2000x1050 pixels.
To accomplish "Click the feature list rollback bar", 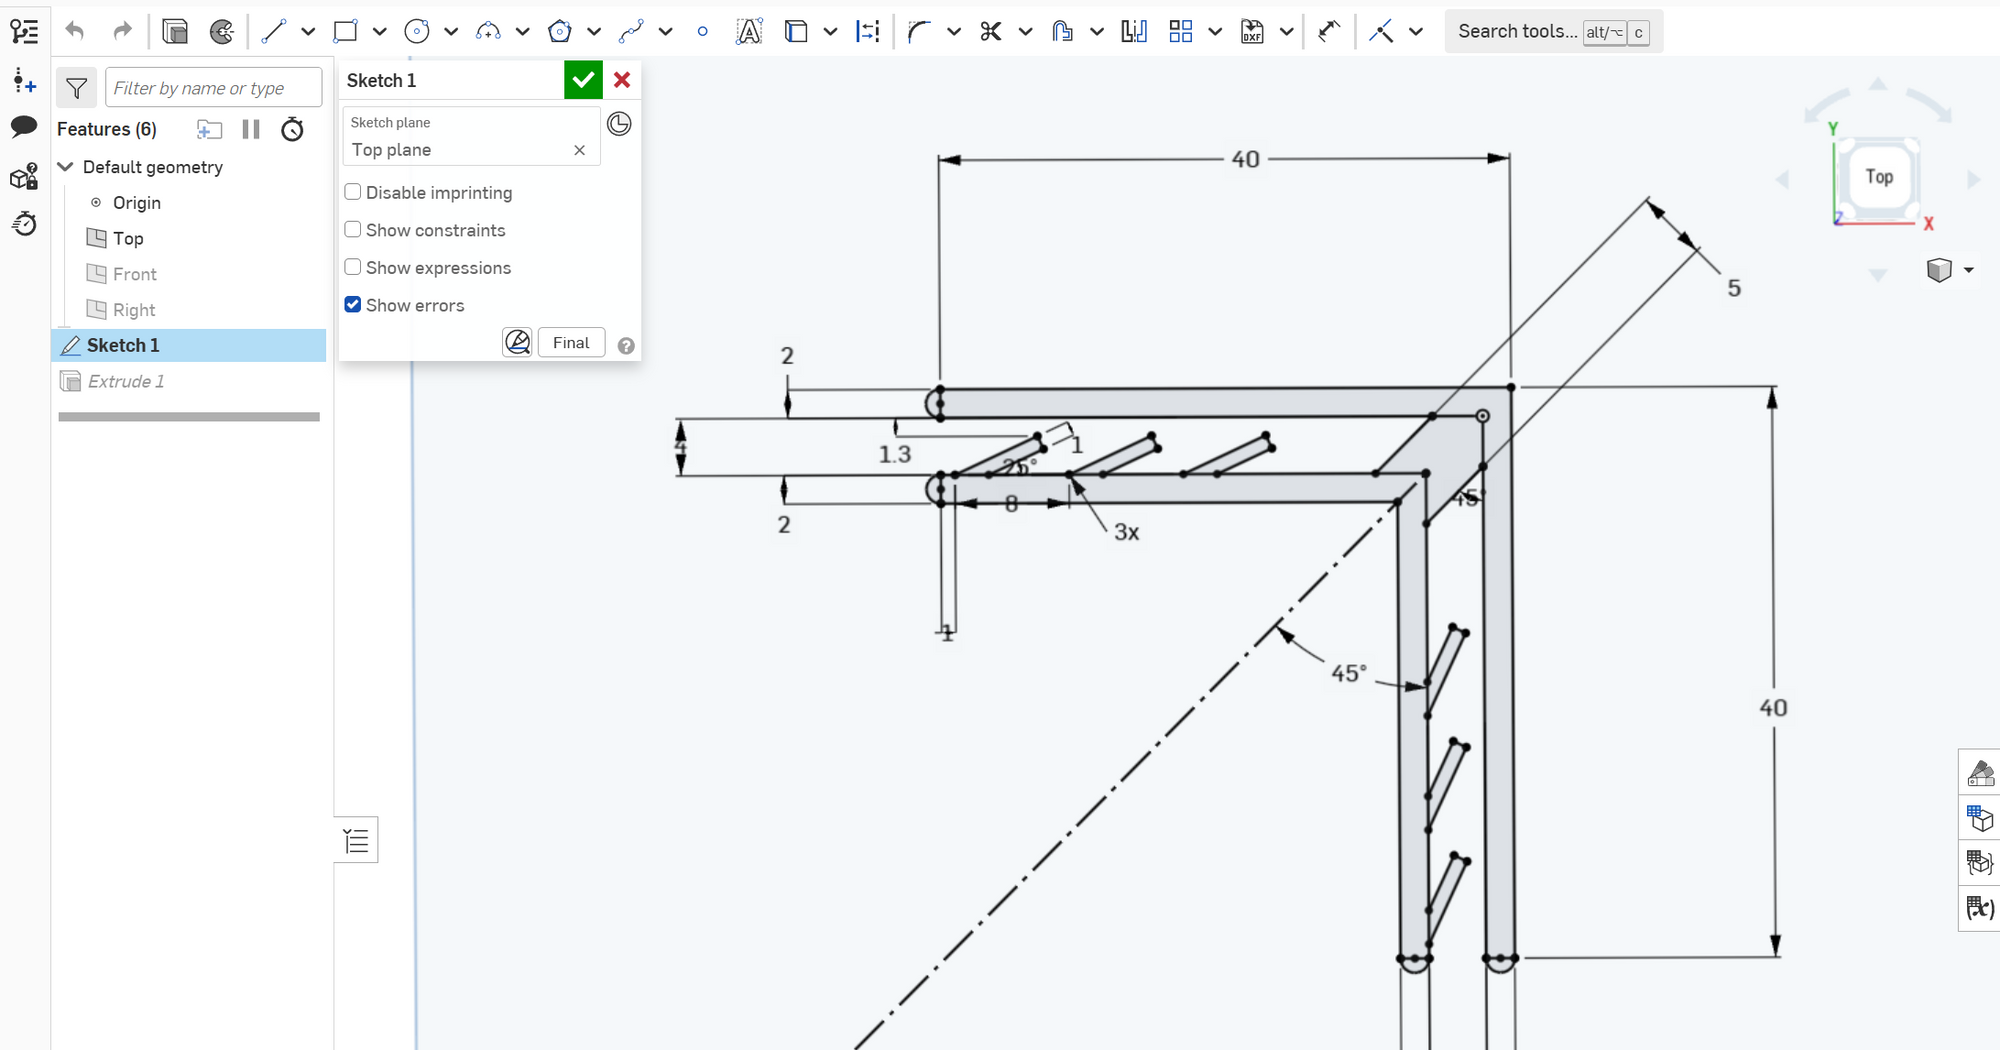I will (x=189, y=417).
